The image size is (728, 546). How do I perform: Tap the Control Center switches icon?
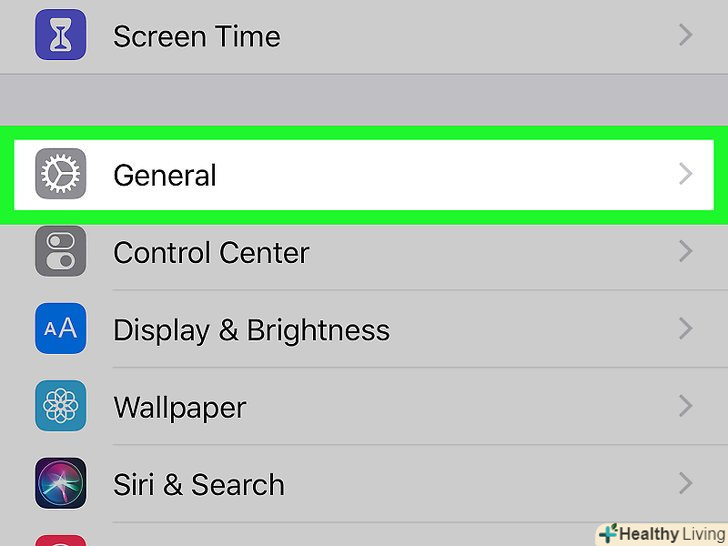(60, 252)
